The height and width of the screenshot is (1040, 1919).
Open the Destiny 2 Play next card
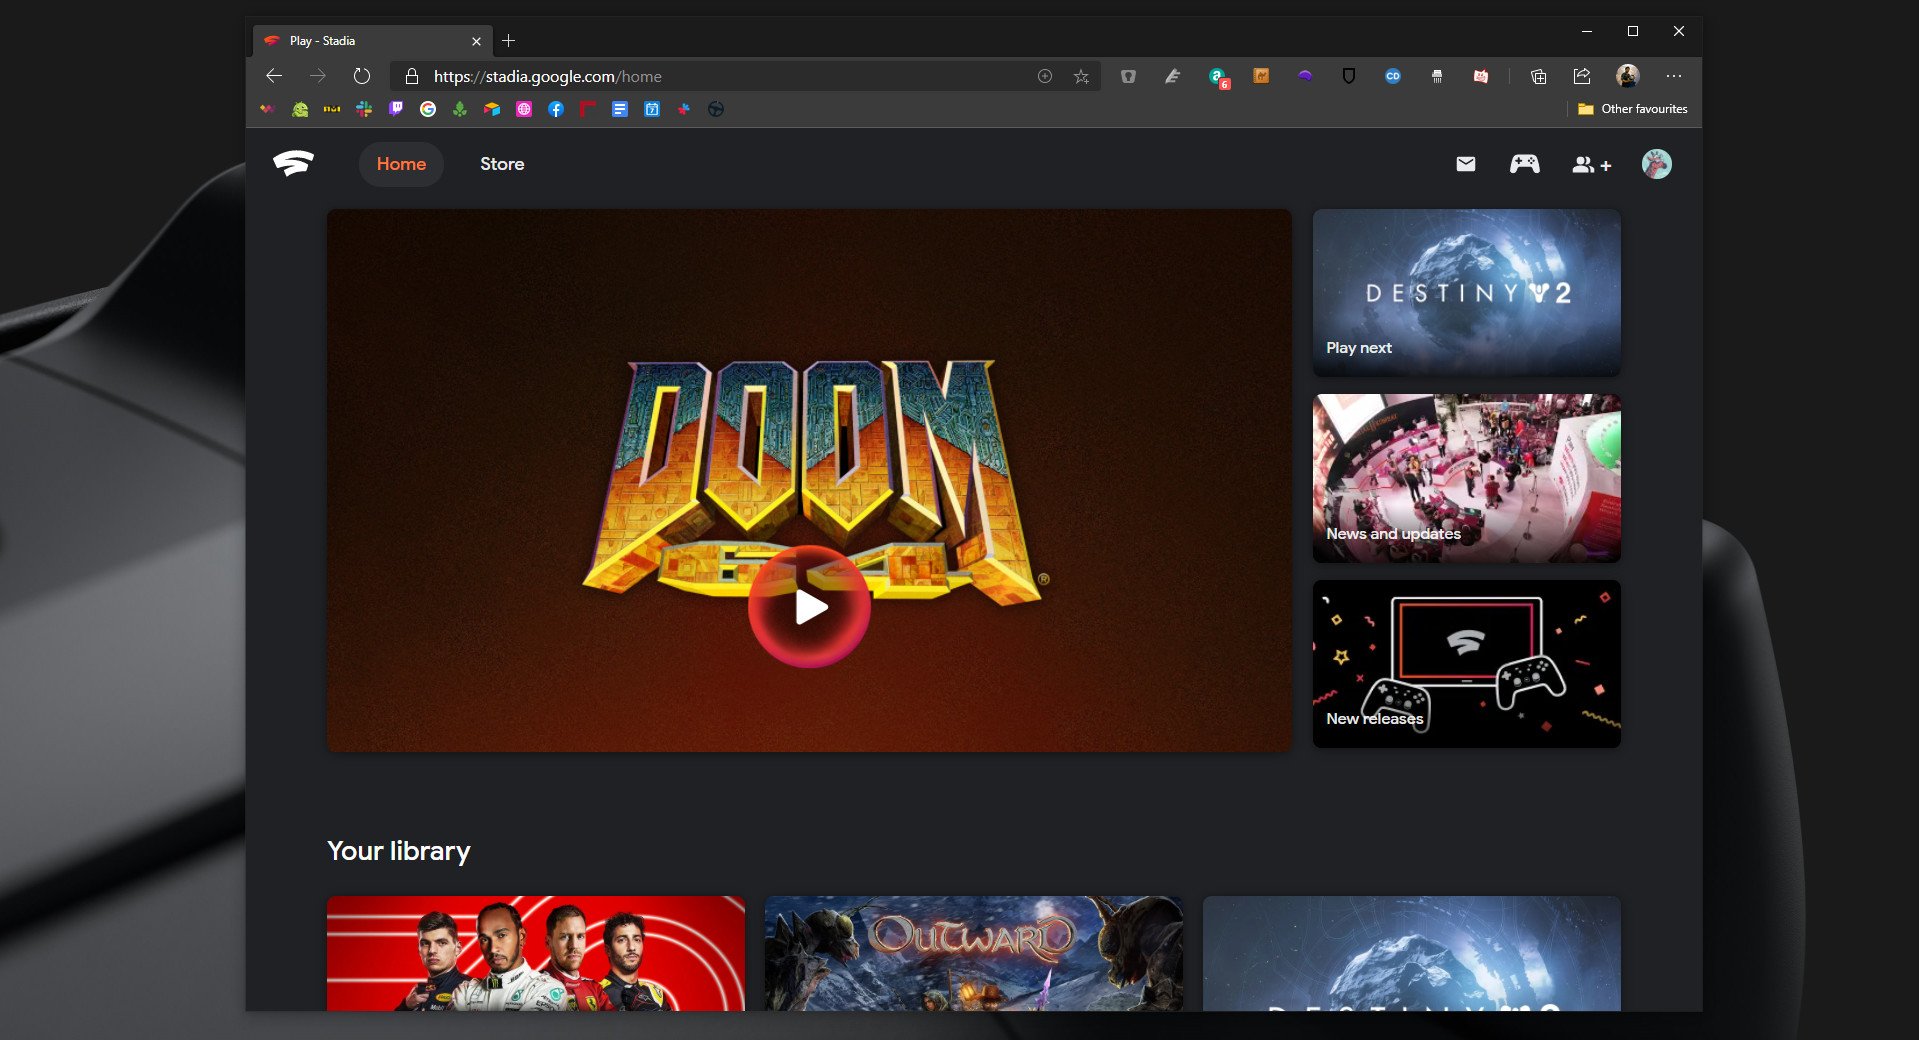click(x=1466, y=292)
